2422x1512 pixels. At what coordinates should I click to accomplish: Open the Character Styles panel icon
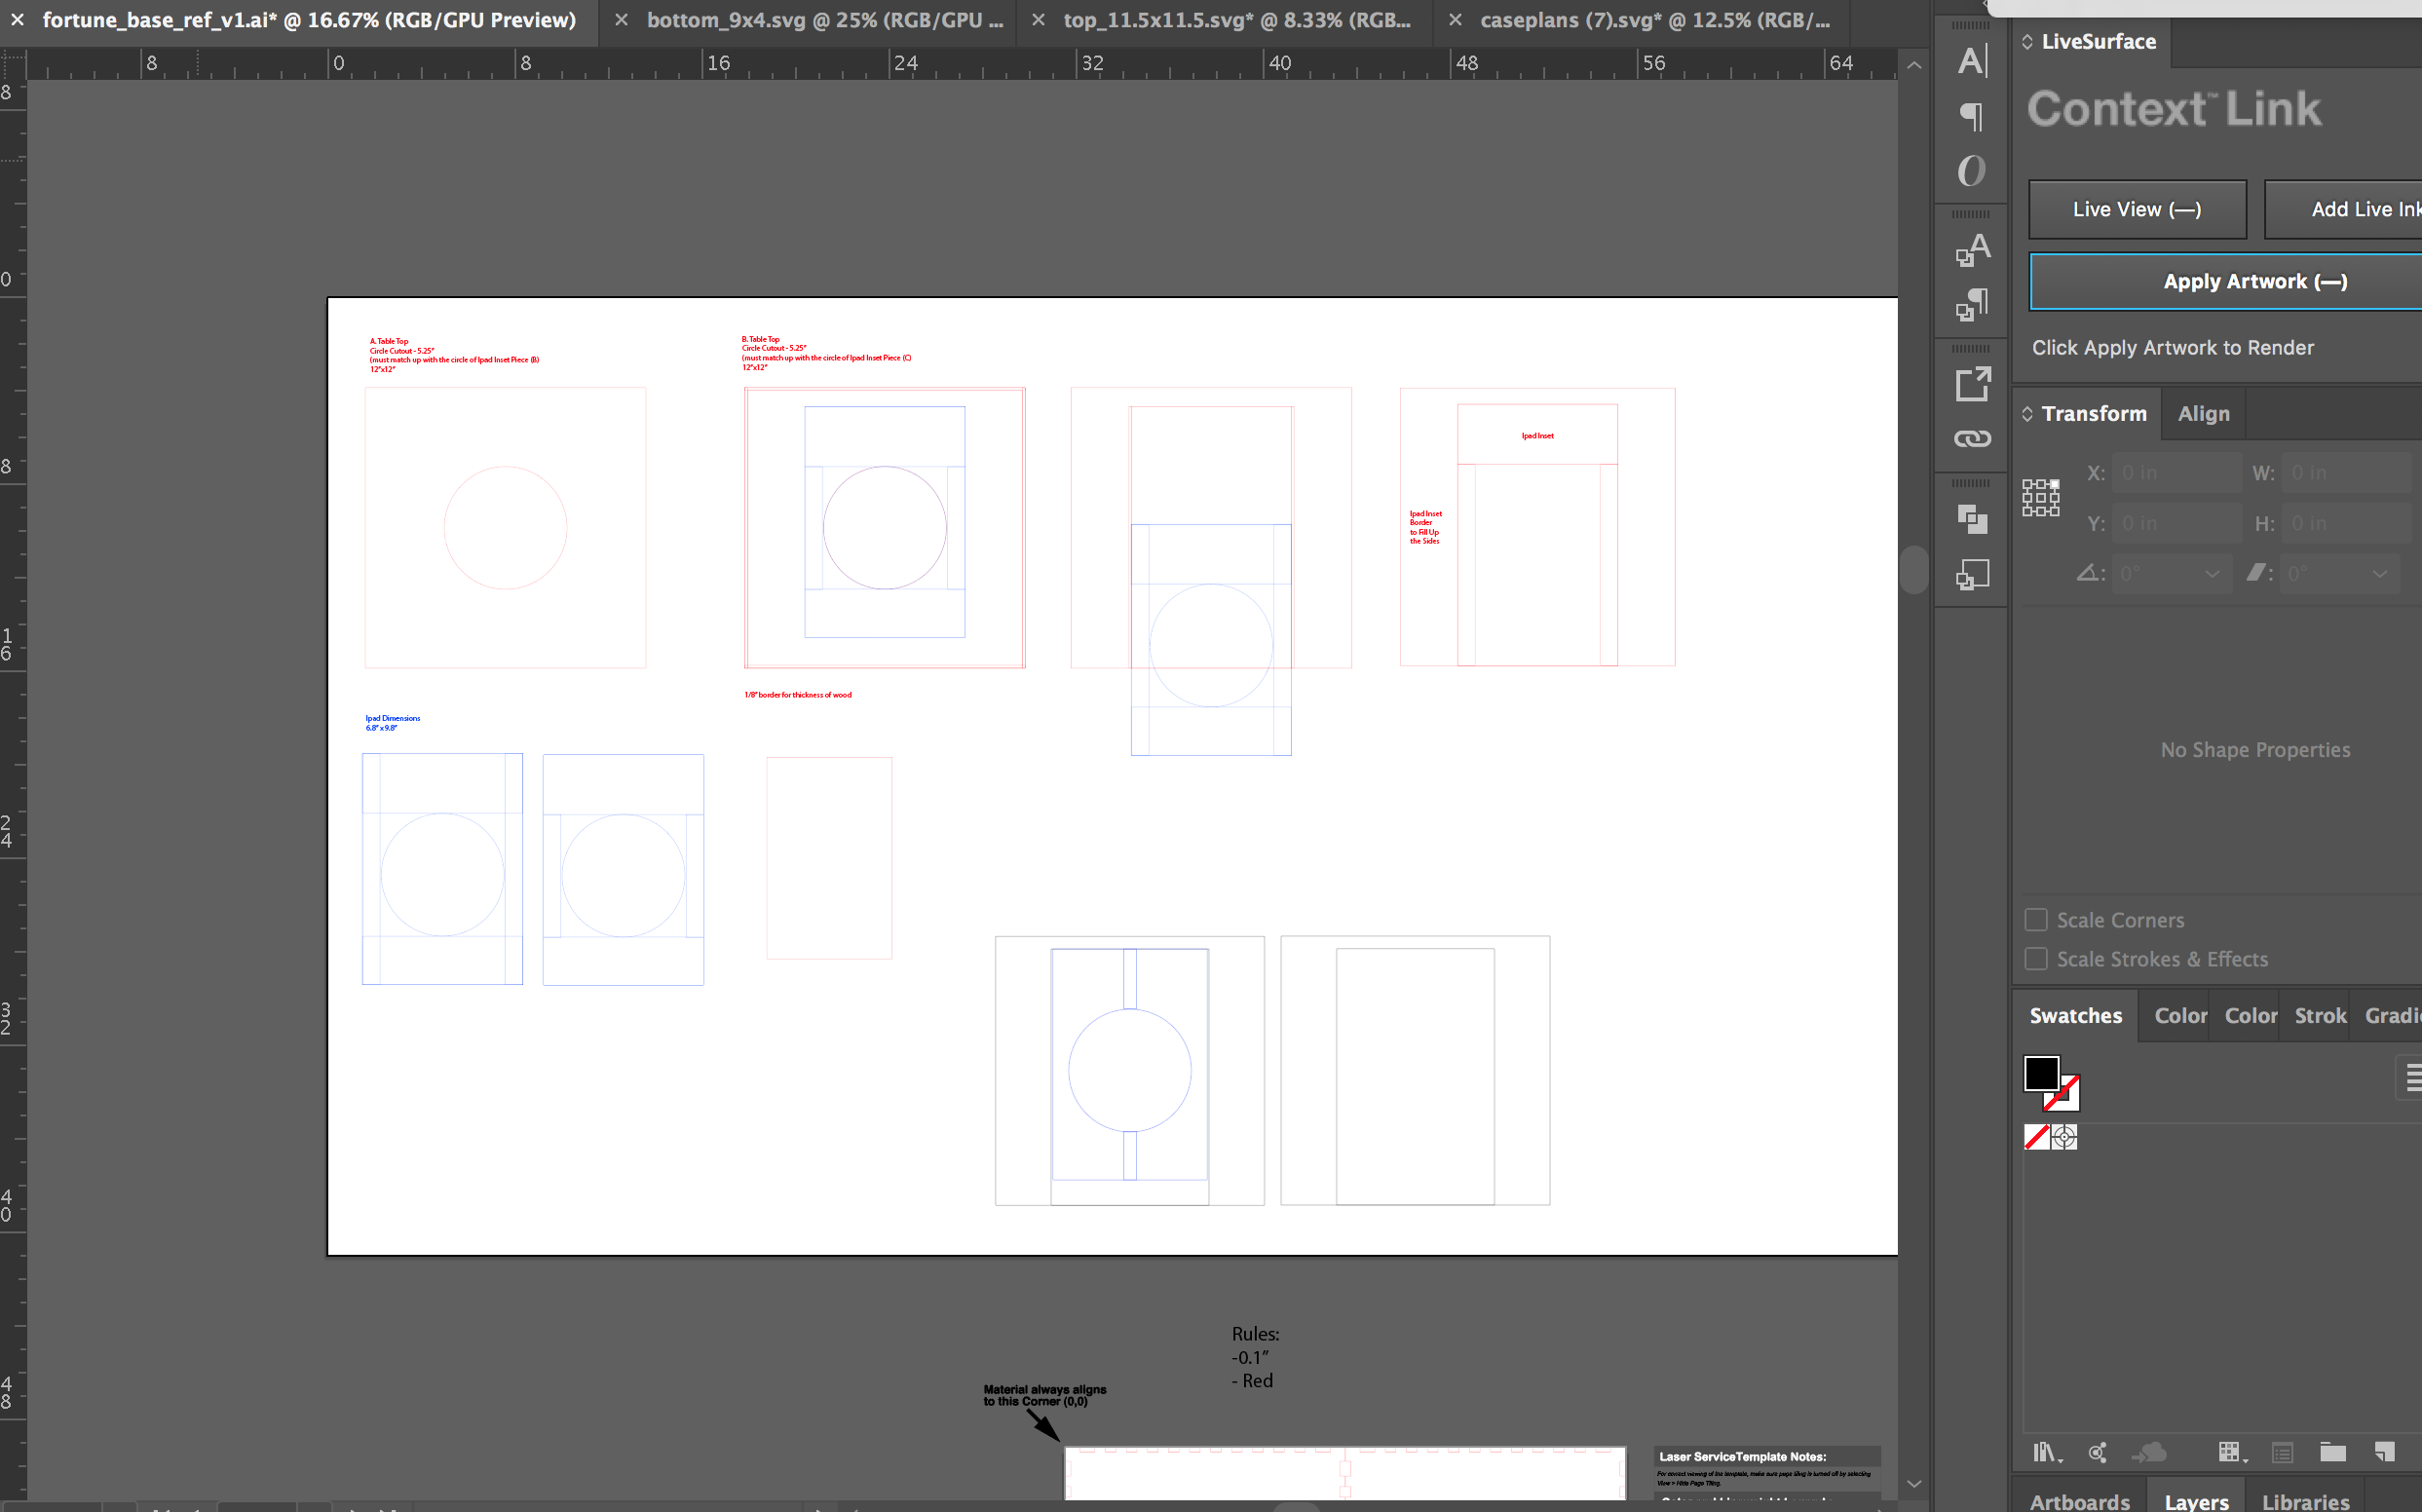(x=1972, y=250)
